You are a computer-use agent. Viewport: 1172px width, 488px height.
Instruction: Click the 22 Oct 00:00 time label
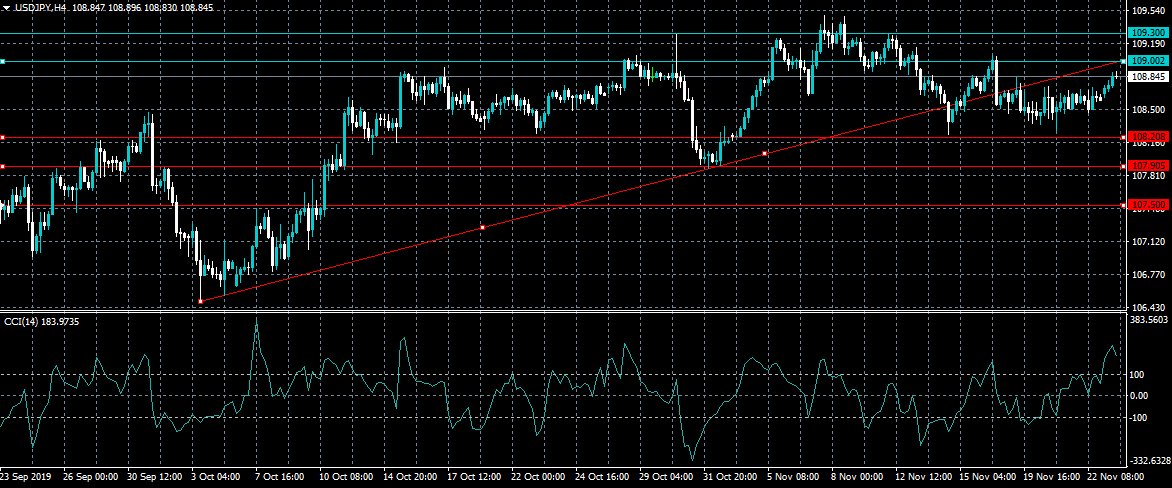point(540,476)
